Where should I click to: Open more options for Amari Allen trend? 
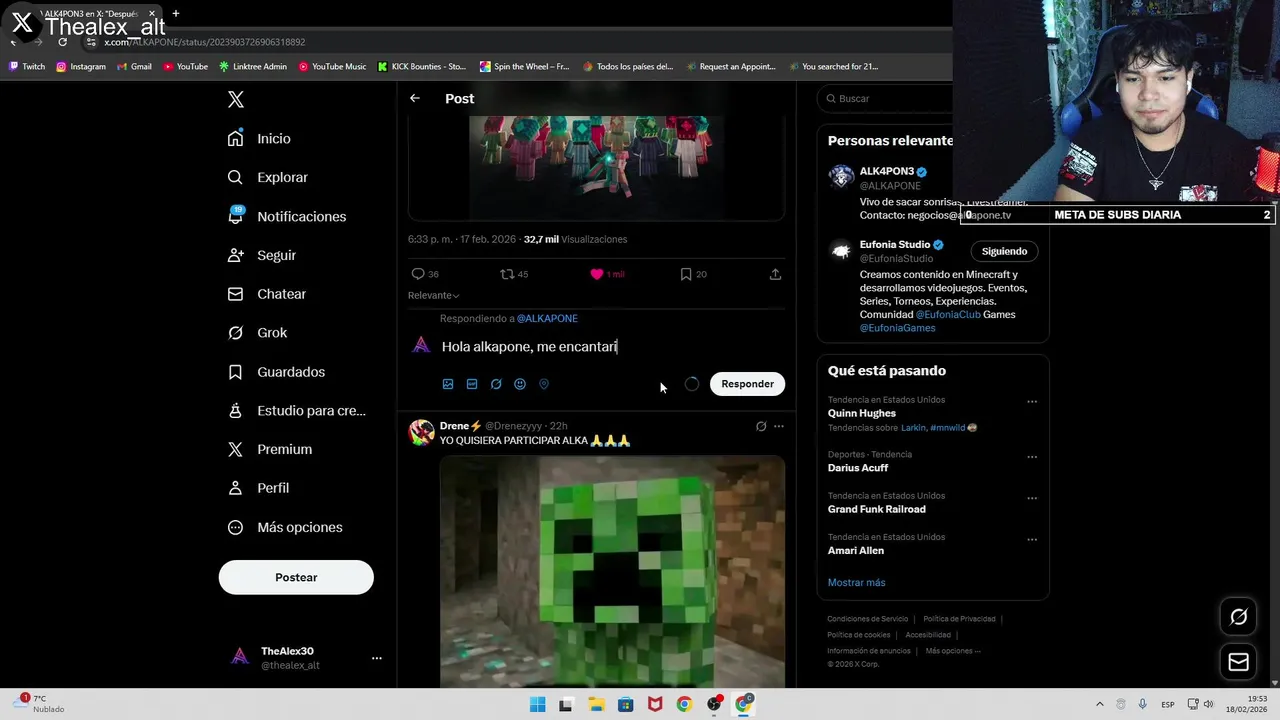point(1032,540)
